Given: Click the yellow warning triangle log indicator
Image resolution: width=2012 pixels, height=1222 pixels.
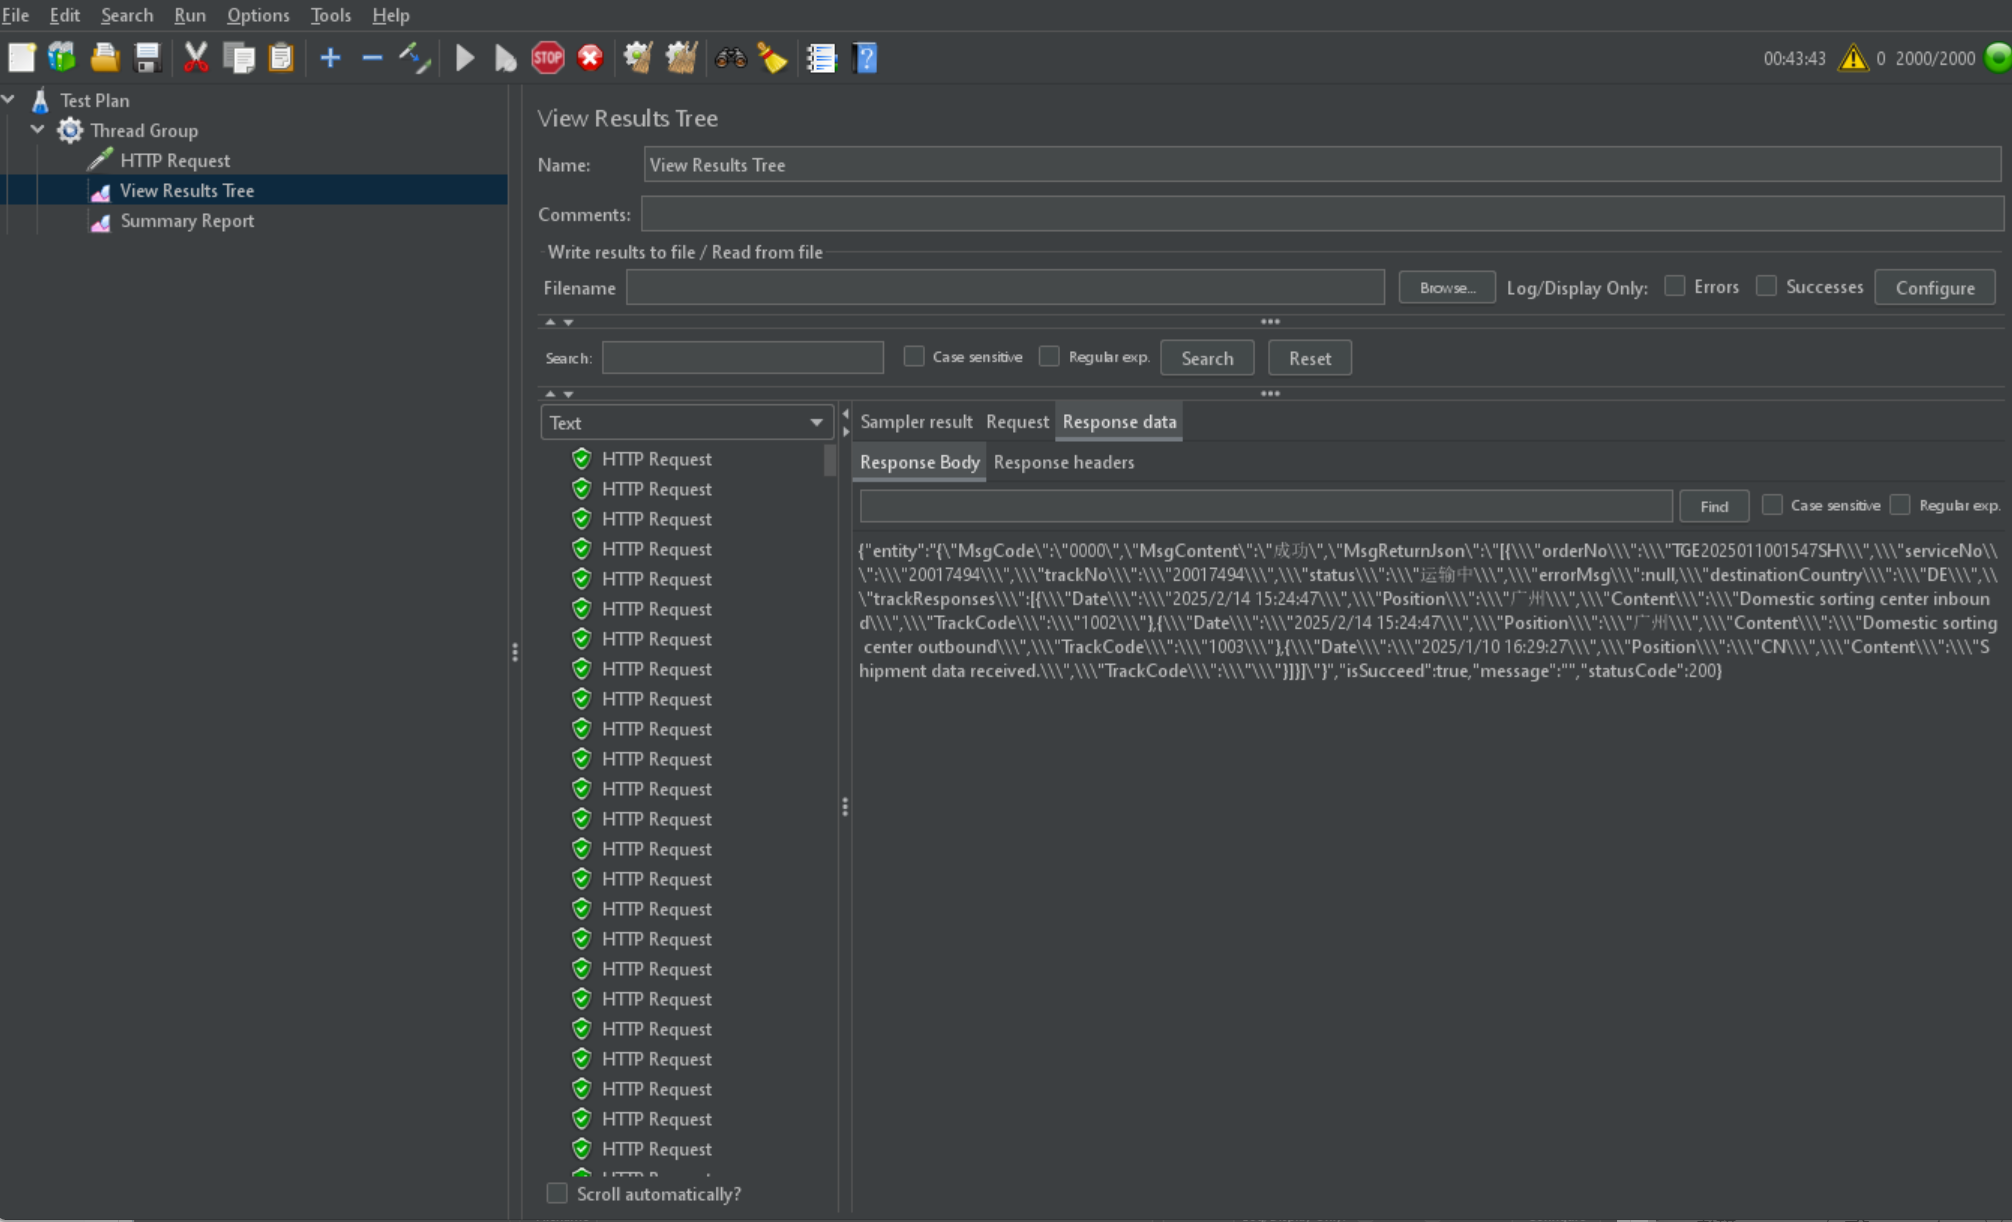Looking at the screenshot, I should pyautogui.click(x=1852, y=58).
